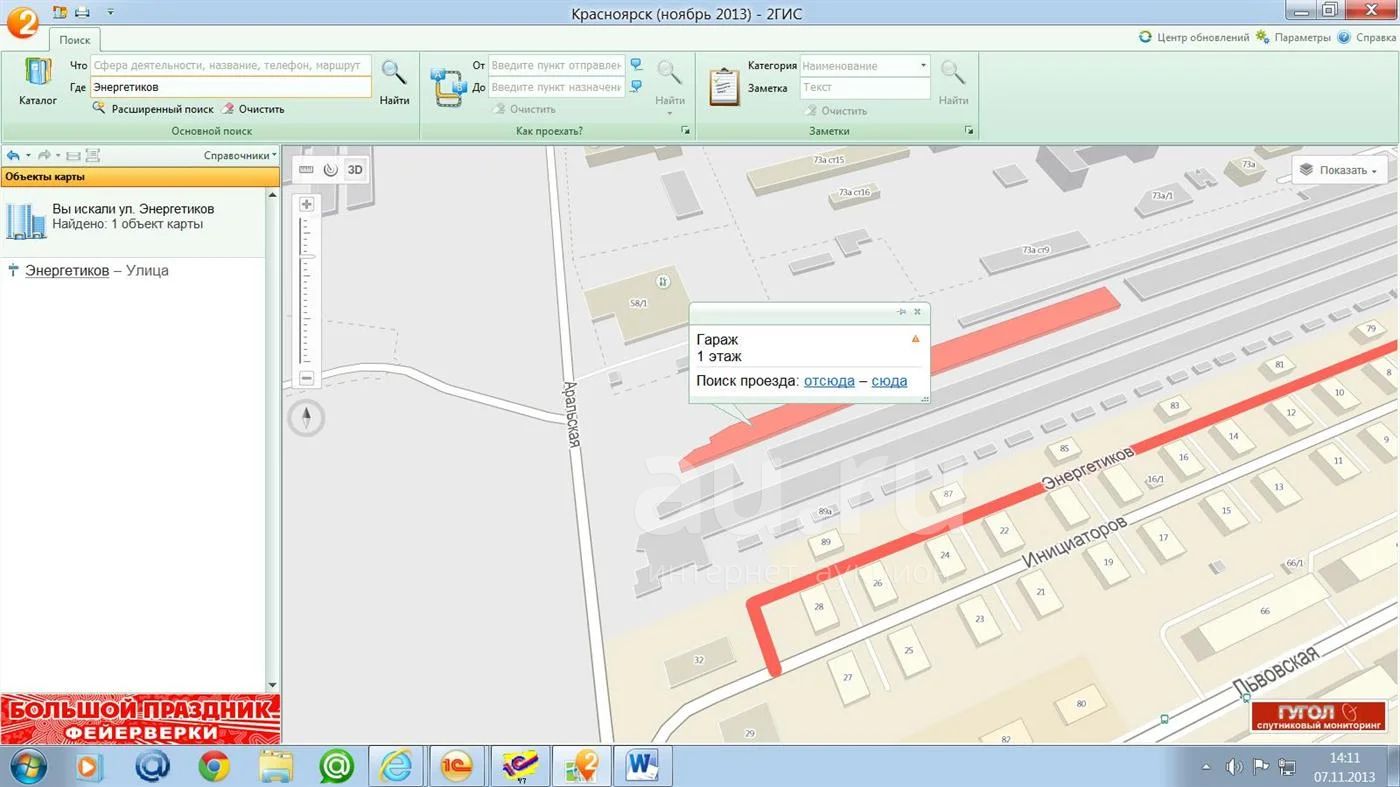Image resolution: width=1400 pixels, height=787 pixels.
Task: Click the Где field containing Энергетиков
Action: coord(231,87)
